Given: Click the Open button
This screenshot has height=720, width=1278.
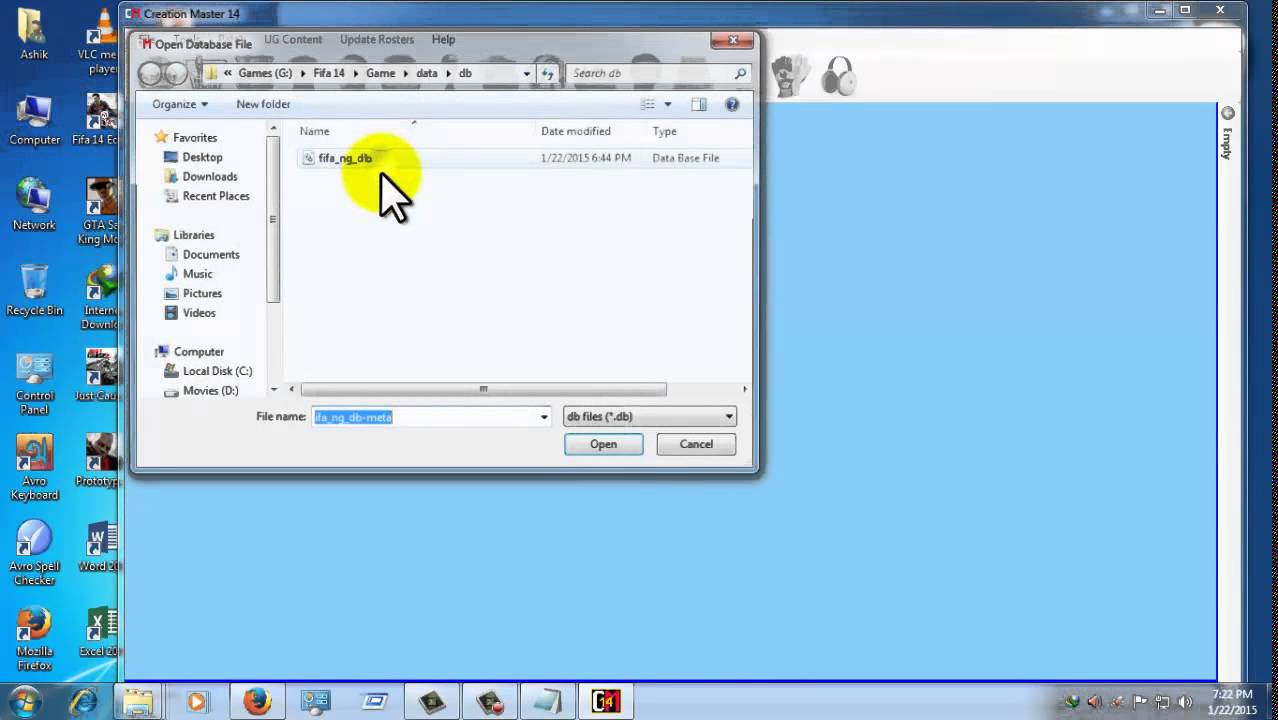Looking at the screenshot, I should [603, 444].
